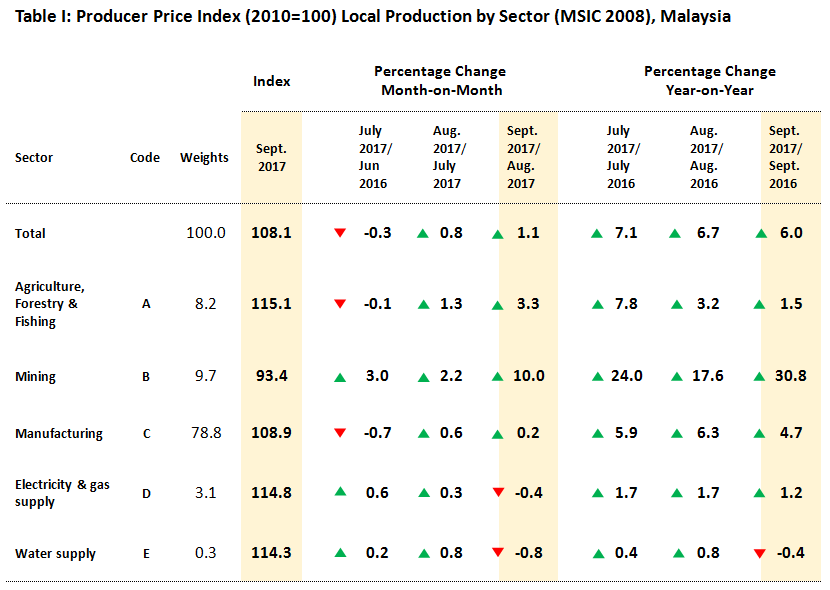Select the green up arrow next to Agriculture 7.8

coord(597,304)
